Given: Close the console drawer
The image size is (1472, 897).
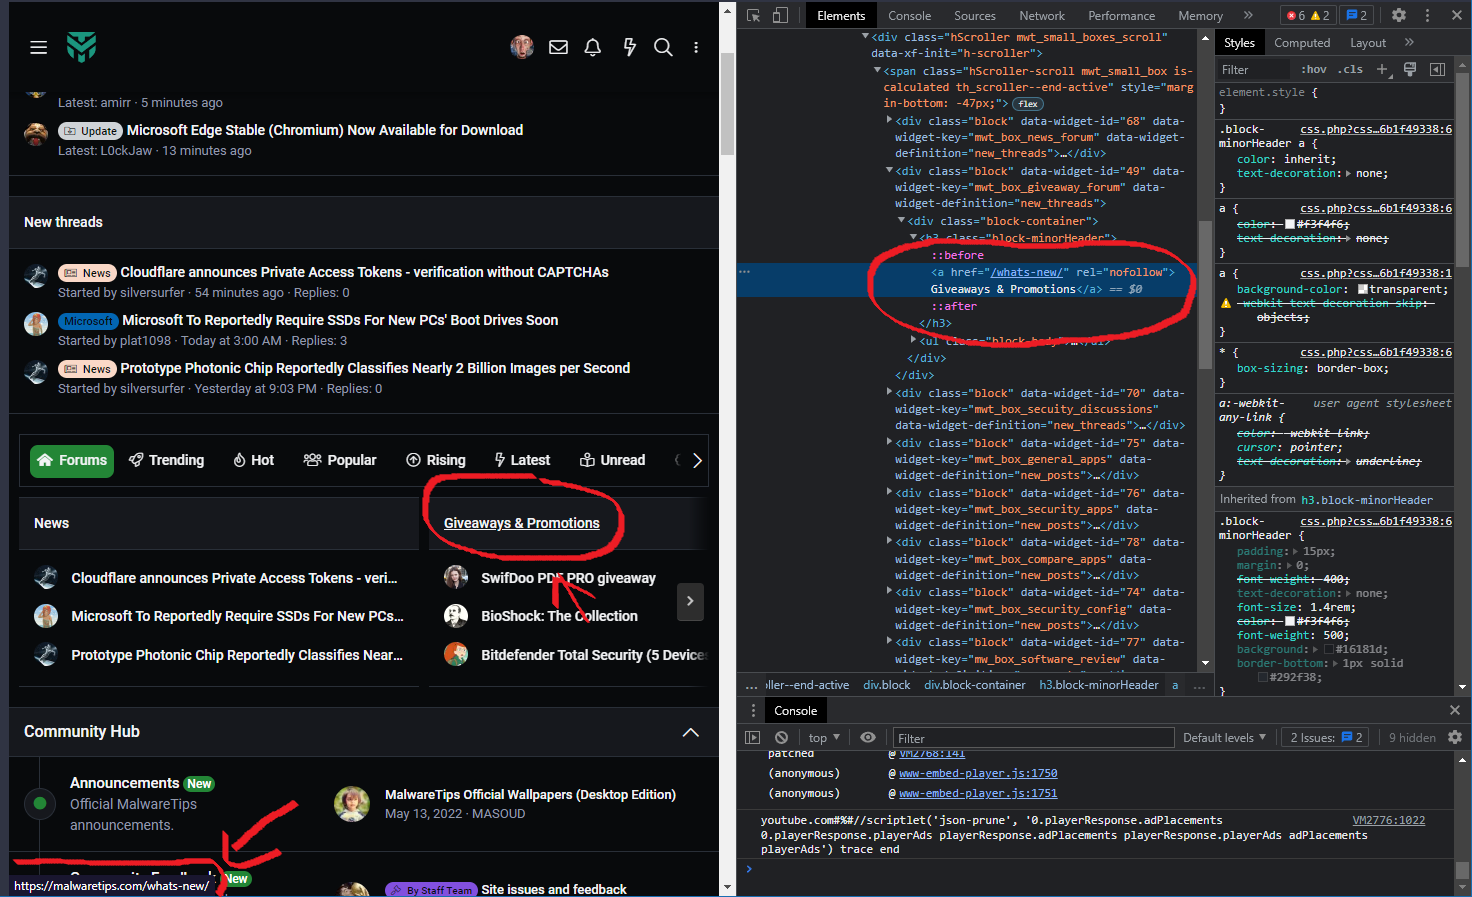Looking at the screenshot, I should coord(1455,710).
